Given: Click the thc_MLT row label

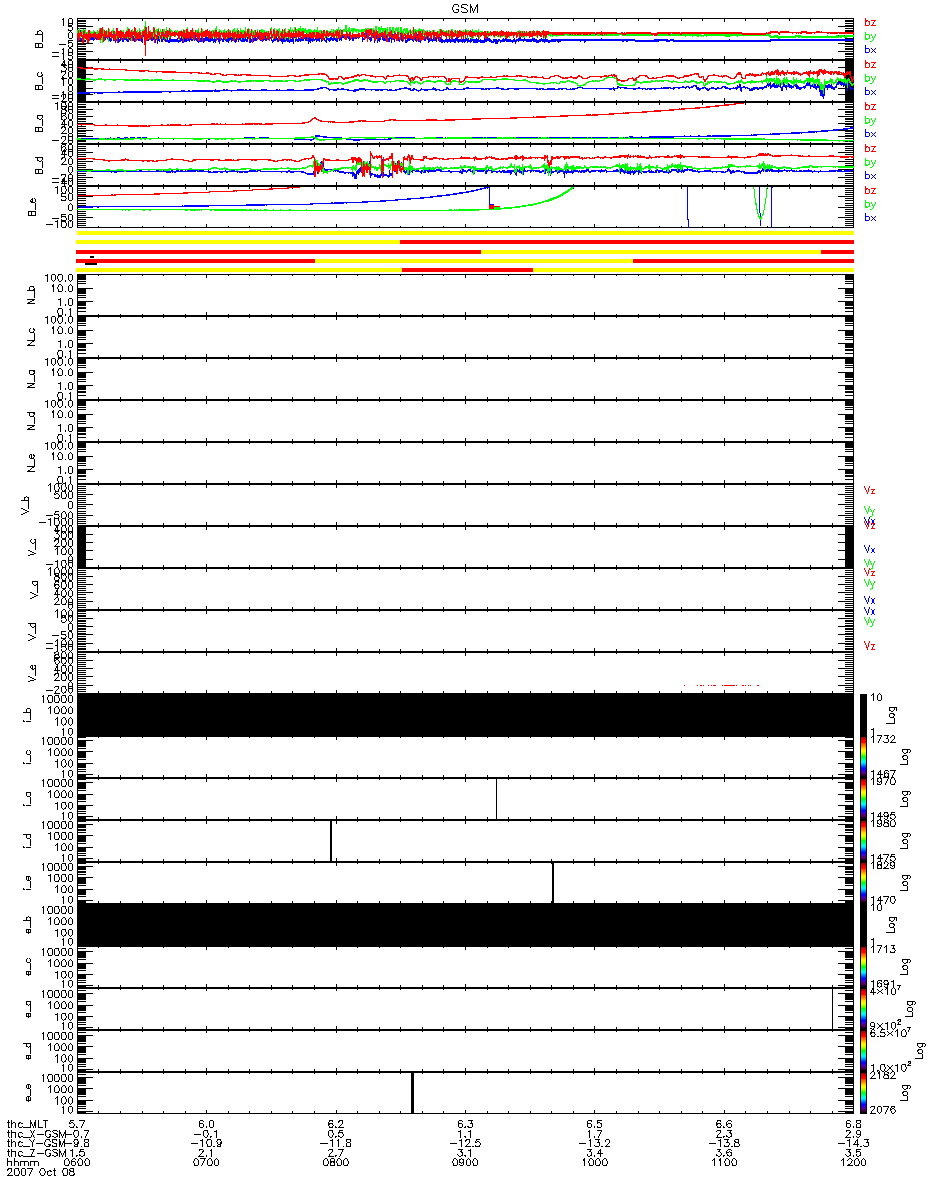Looking at the screenshot, I should click(x=28, y=1125).
